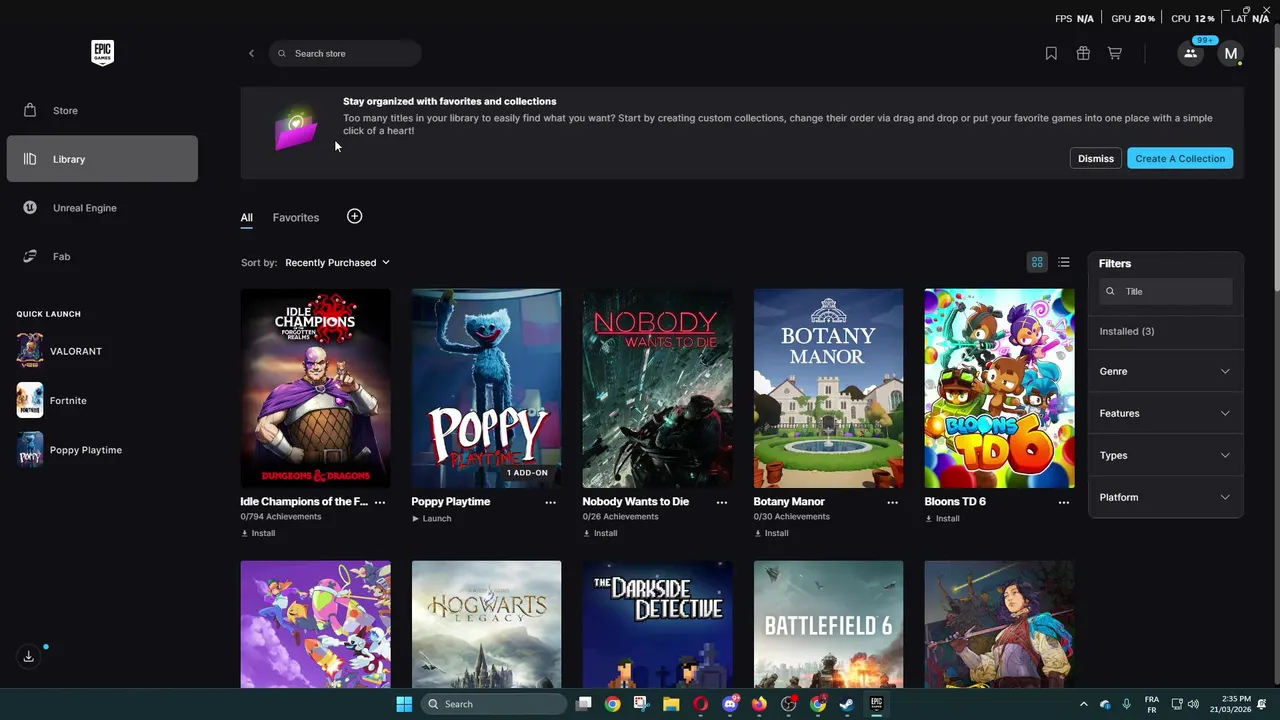Screen dimensions: 1280x720
Task: Open options menu for Idle Champions
Action: pos(380,502)
